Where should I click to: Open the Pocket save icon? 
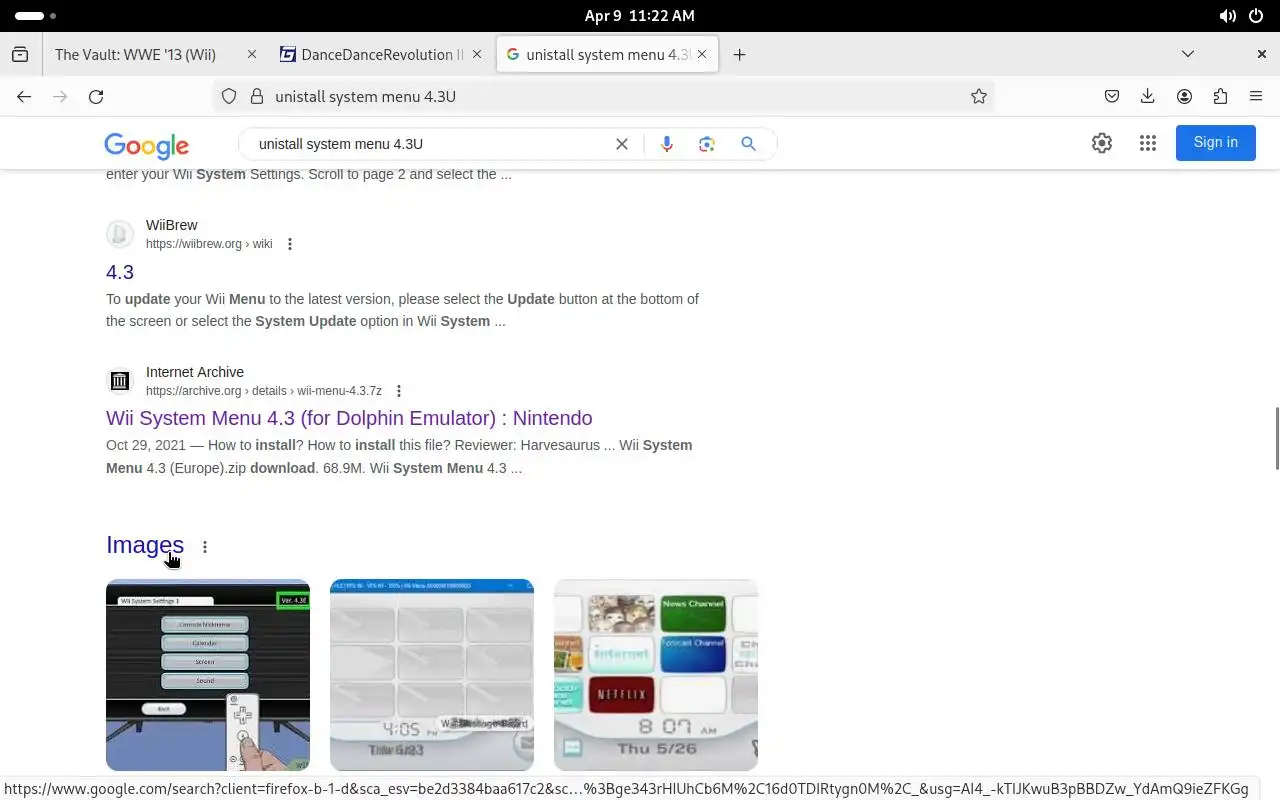click(1112, 97)
